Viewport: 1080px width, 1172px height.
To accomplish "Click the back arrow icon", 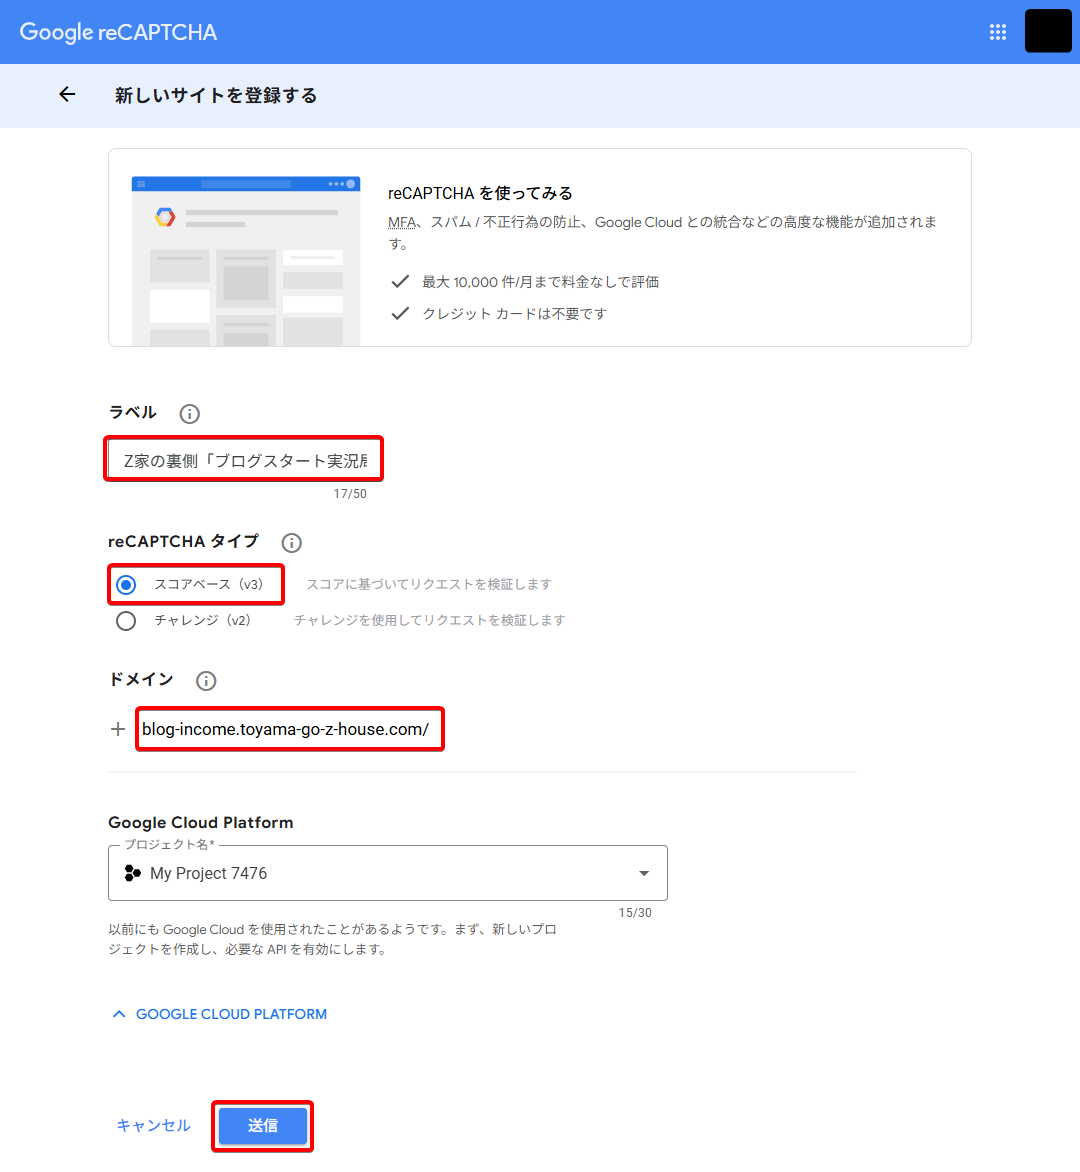I will click(x=67, y=95).
